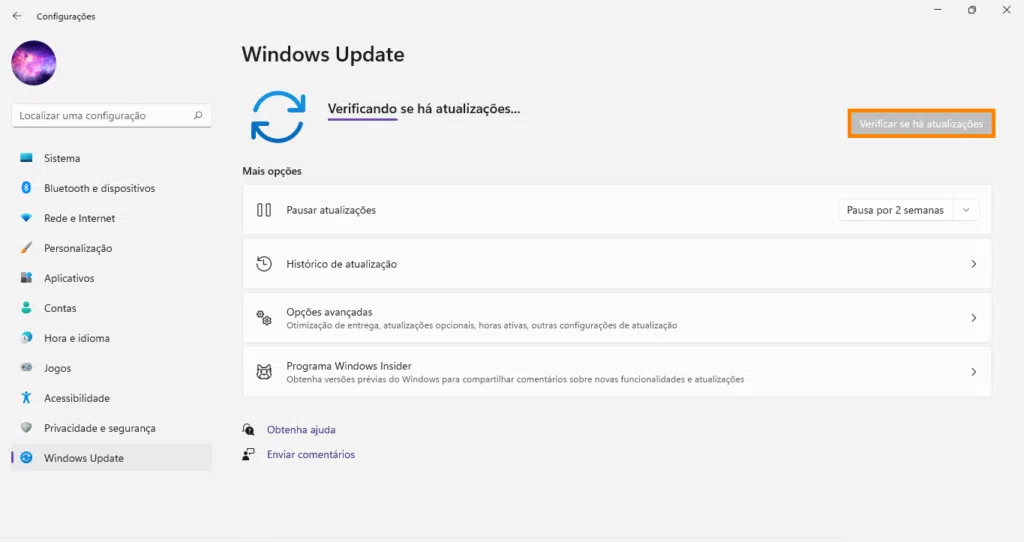Click Pausa por 2 semanas button
This screenshot has width=1024, height=542.
coord(895,210)
